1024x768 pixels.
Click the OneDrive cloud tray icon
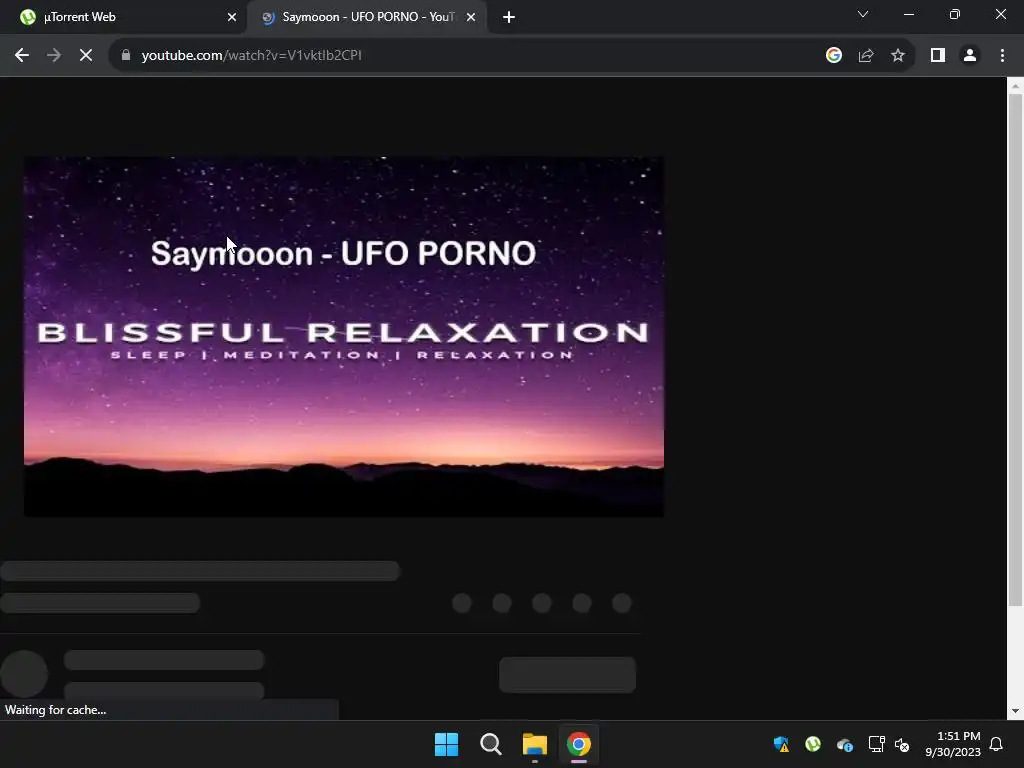(844, 744)
